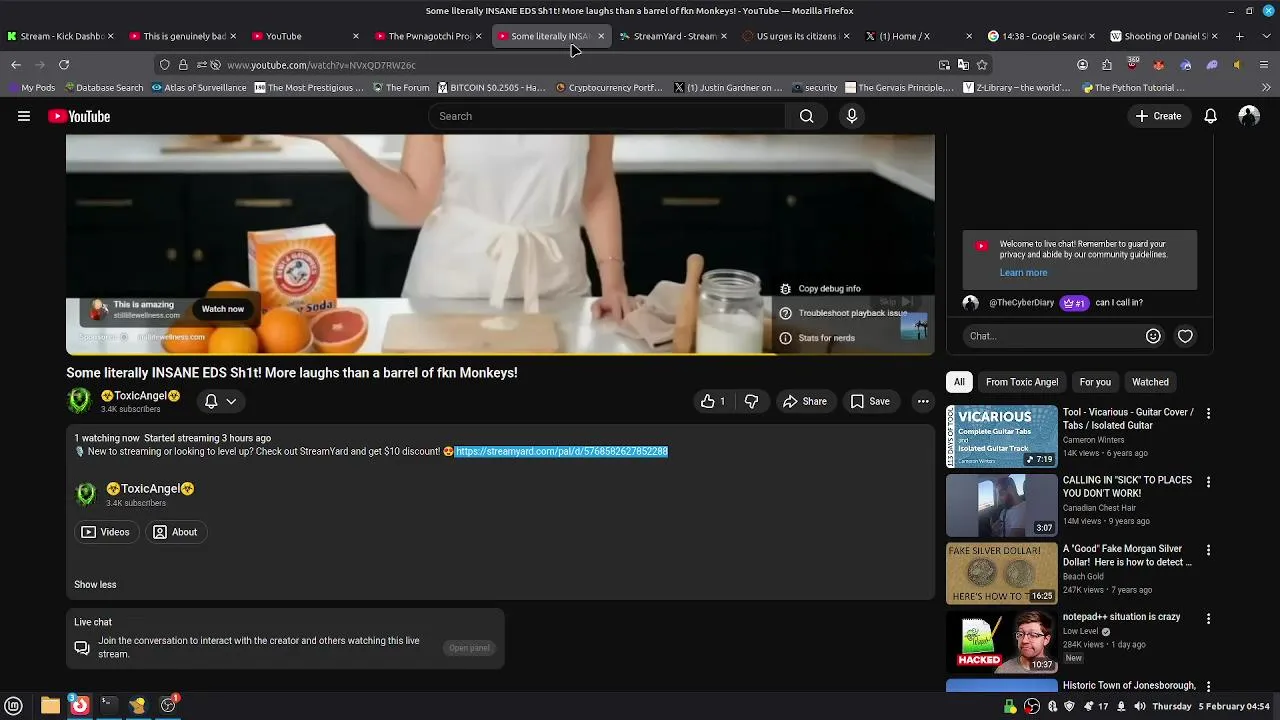Open the streamyard.com referral link

point(561,452)
